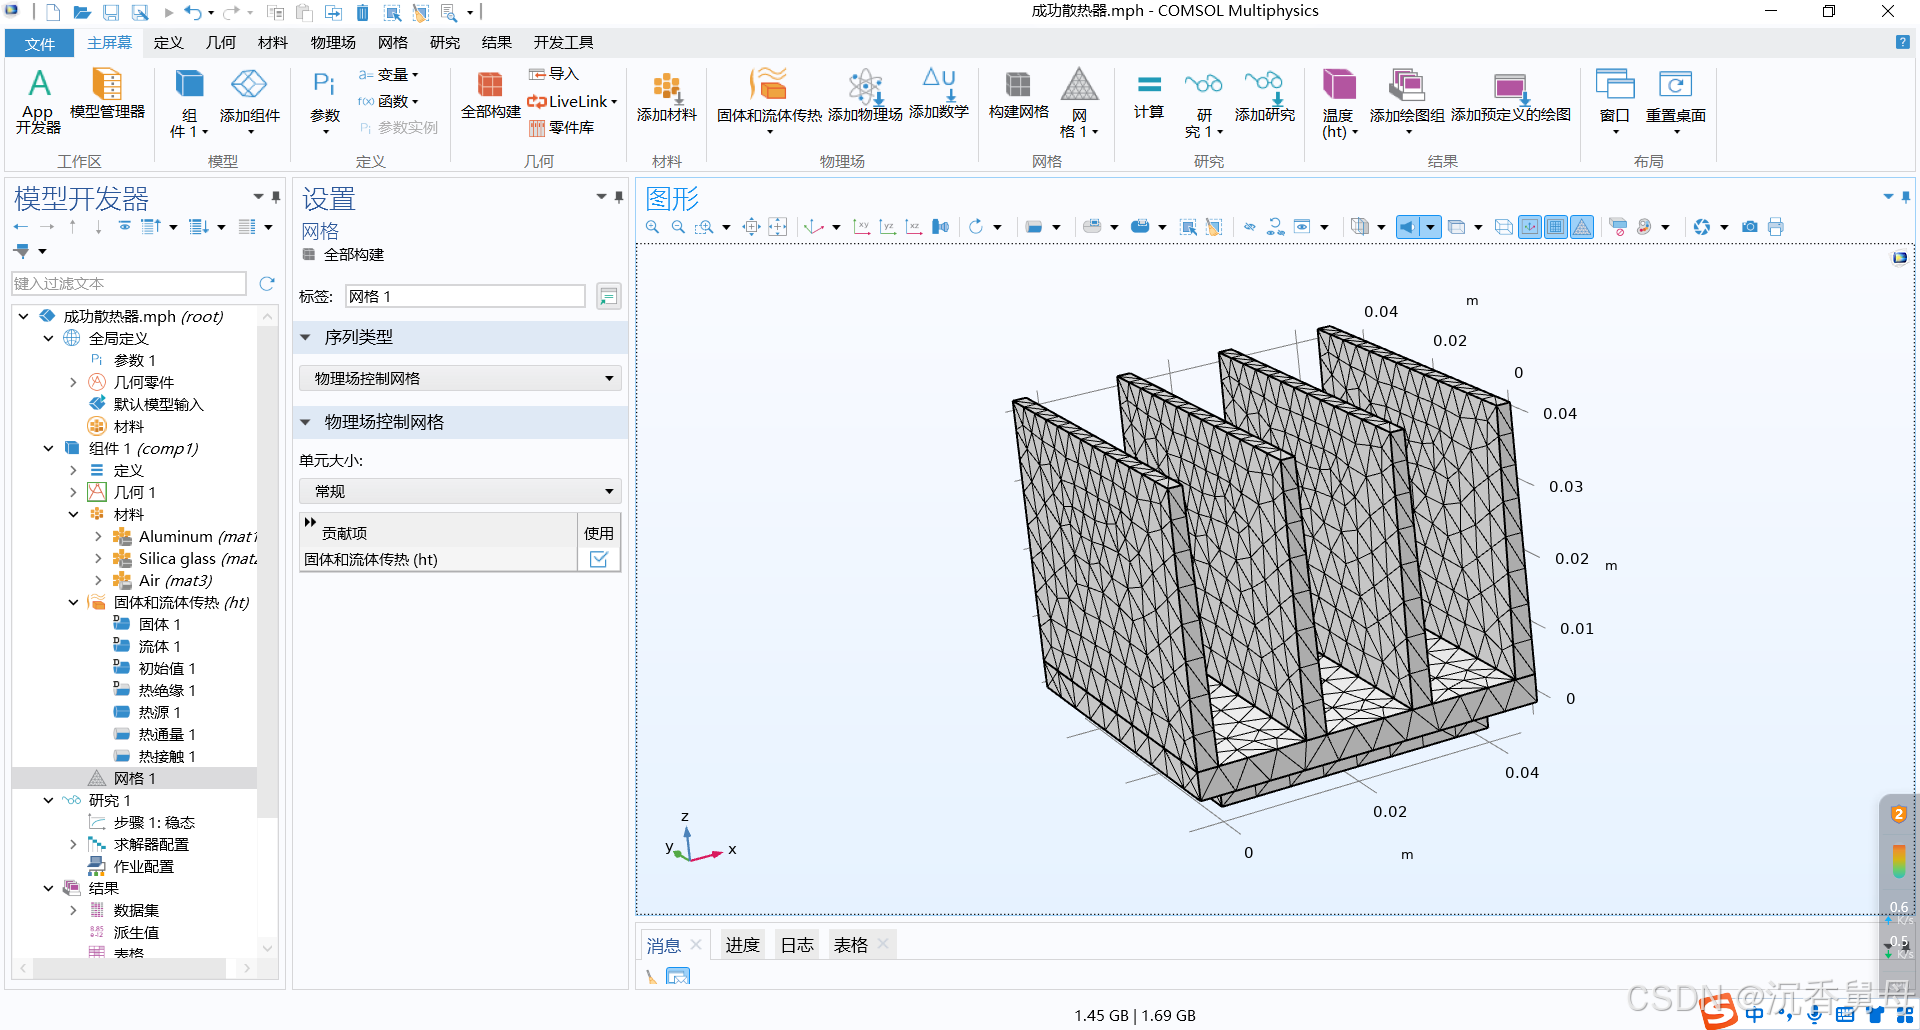Save the model with the save icon
This screenshot has height=1030, width=1920.
click(111, 13)
